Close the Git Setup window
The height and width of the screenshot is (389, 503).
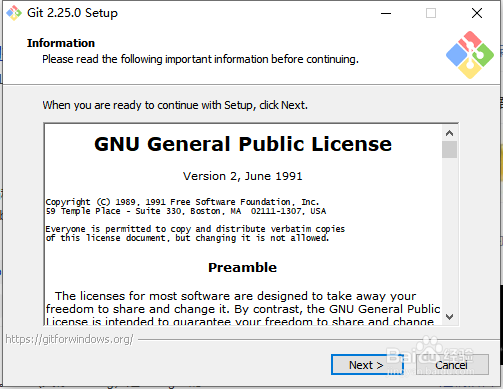click(477, 13)
